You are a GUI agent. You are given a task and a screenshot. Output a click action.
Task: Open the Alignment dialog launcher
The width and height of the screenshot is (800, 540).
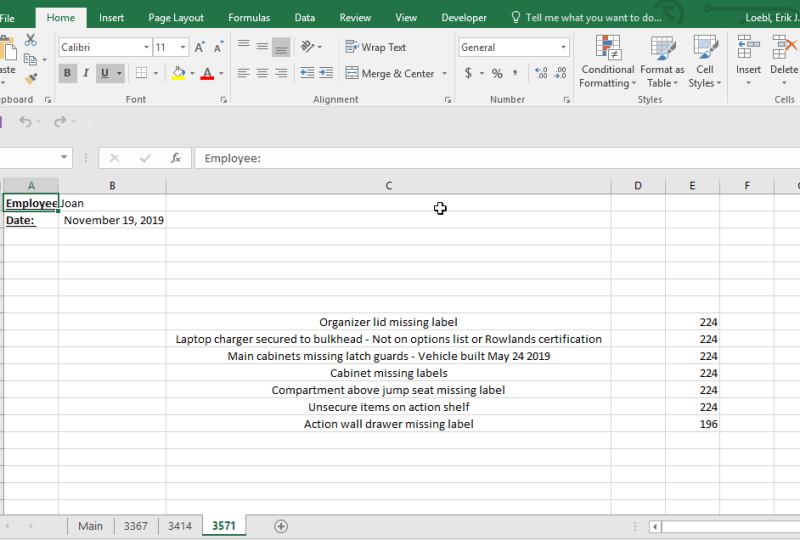coord(447,100)
